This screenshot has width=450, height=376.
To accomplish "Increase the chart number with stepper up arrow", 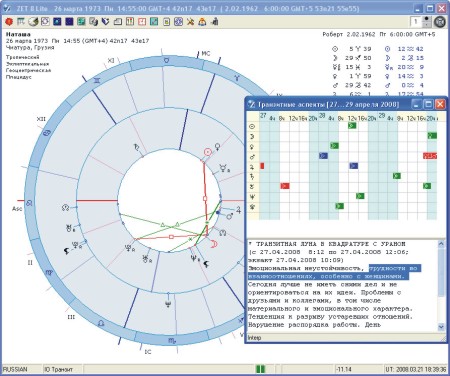I will coord(427,19).
